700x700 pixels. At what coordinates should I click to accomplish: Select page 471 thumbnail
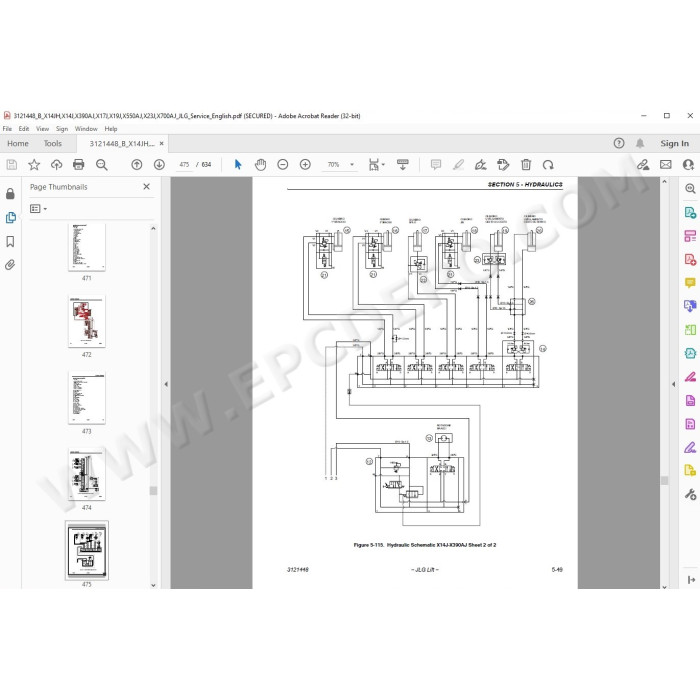point(87,247)
